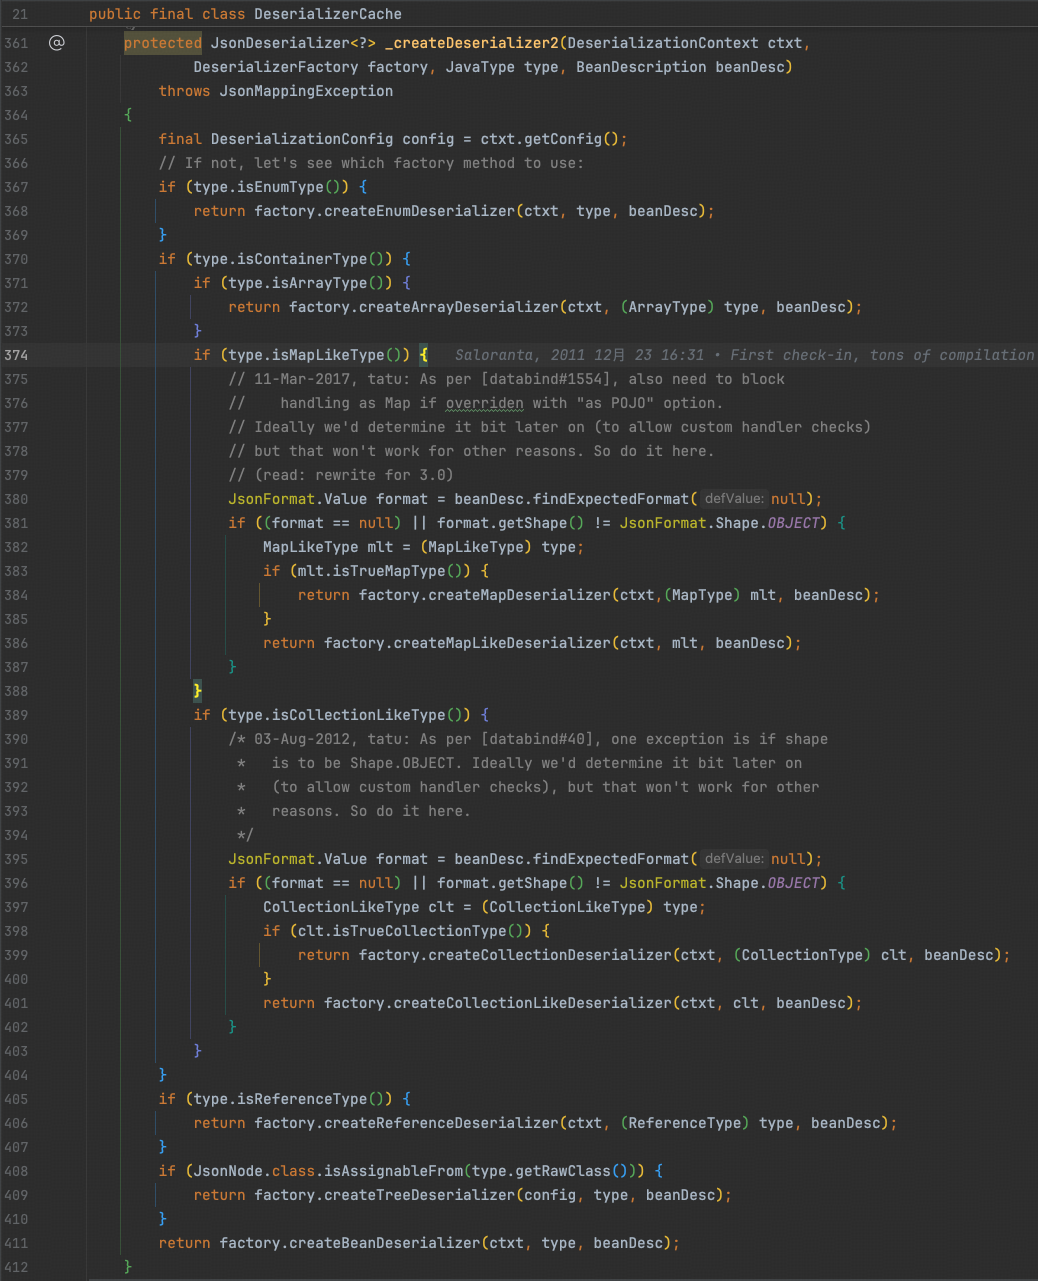Click the highlighted 'protected' keyword on line 361
This screenshot has width=1038, height=1281.
tap(163, 43)
